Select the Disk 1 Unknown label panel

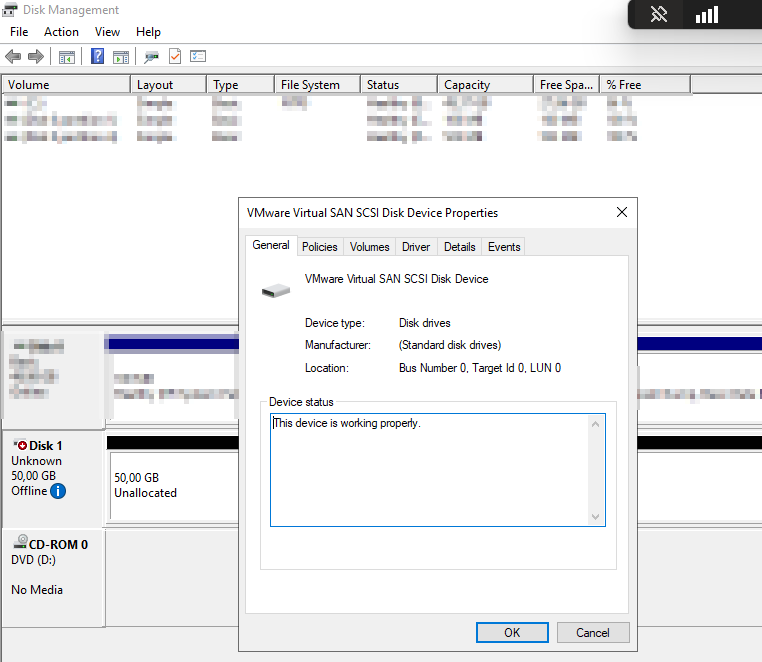click(53, 478)
